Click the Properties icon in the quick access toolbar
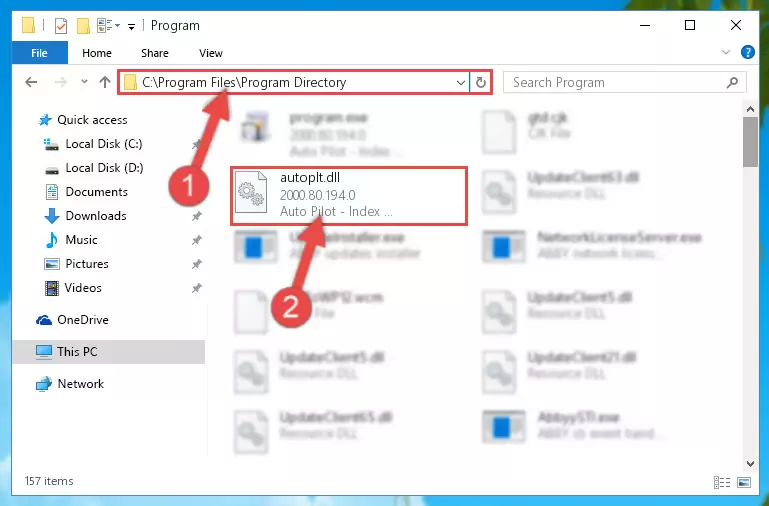 pos(61,25)
